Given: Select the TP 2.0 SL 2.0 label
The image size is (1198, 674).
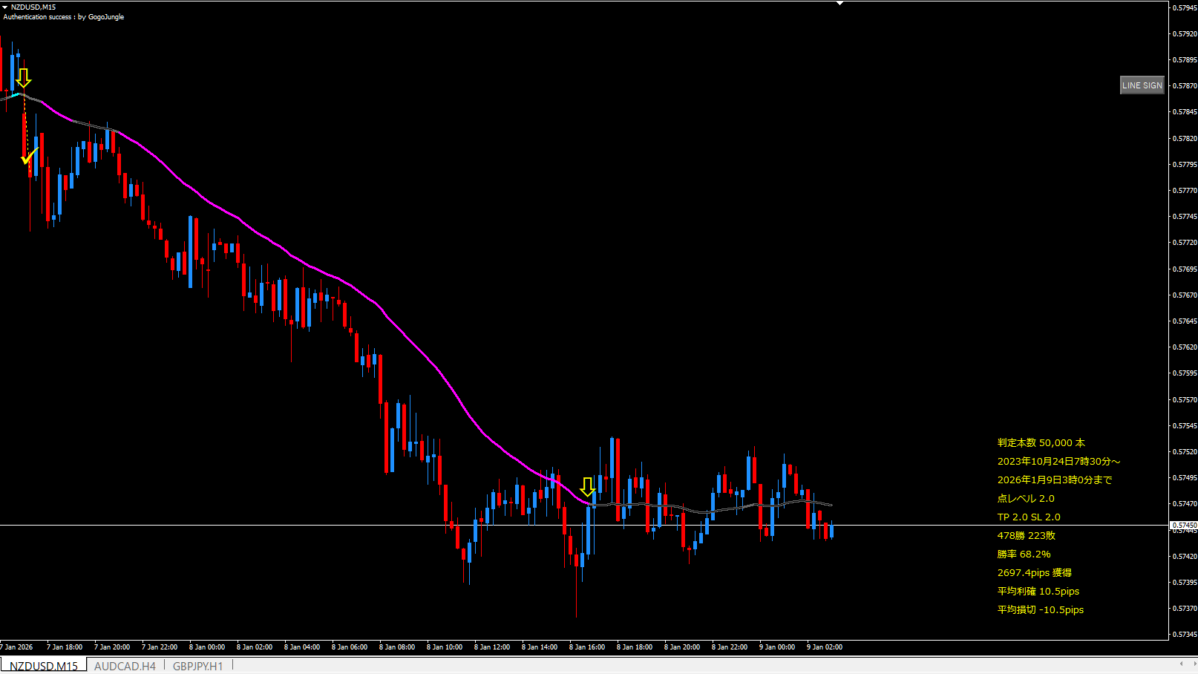Looking at the screenshot, I should tap(1028, 517).
